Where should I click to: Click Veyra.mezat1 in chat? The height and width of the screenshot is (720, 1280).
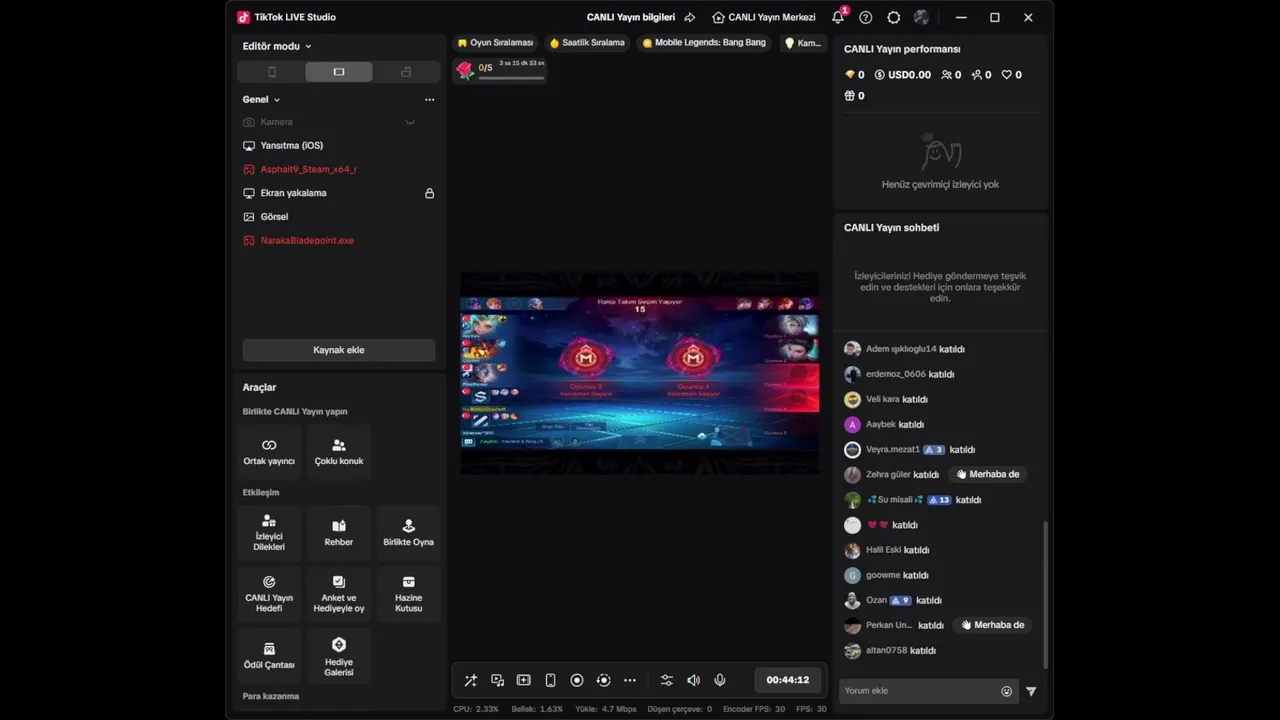pos(893,450)
